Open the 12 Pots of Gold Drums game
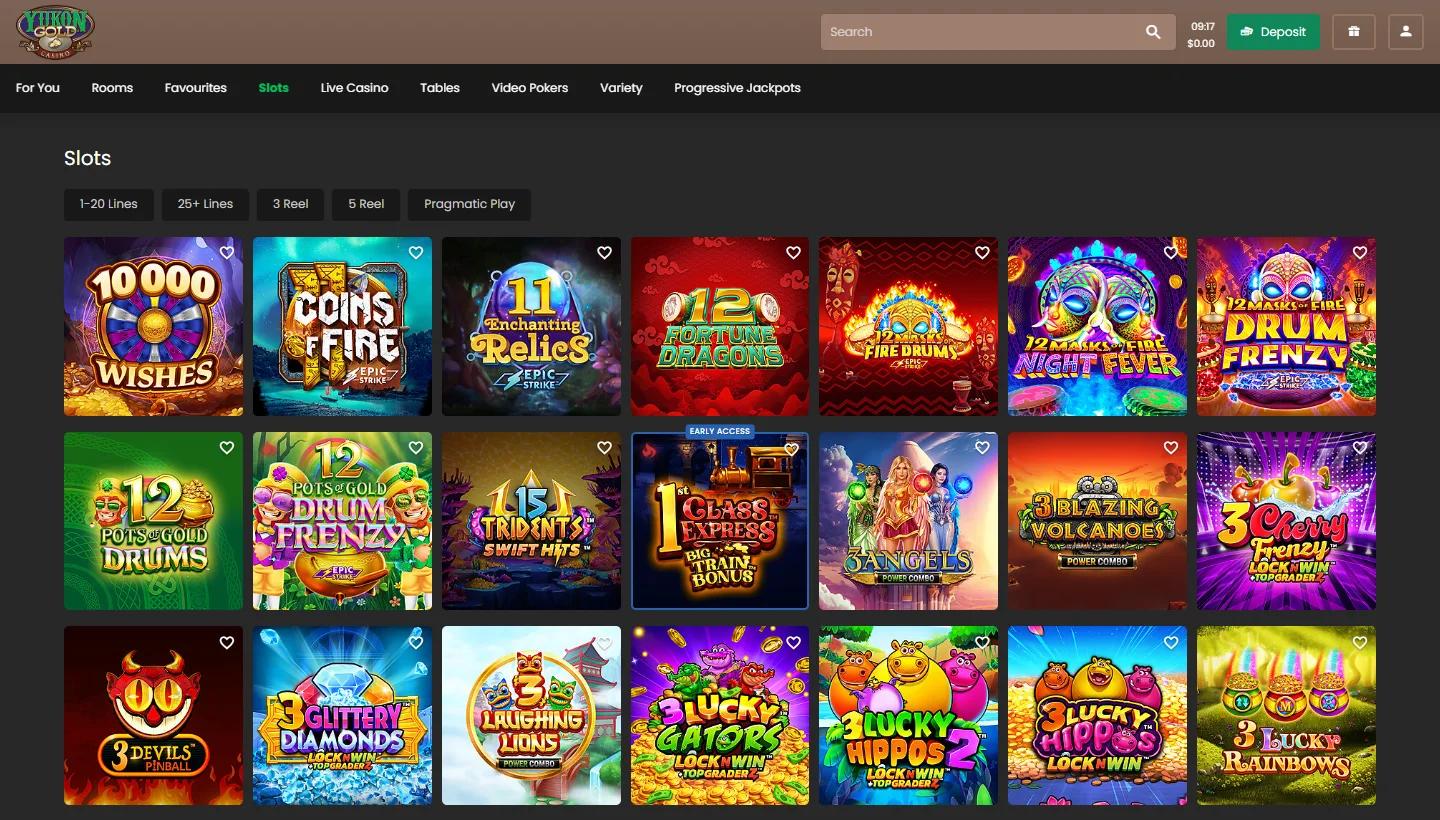This screenshot has width=1440, height=820. (x=153, y=521)
